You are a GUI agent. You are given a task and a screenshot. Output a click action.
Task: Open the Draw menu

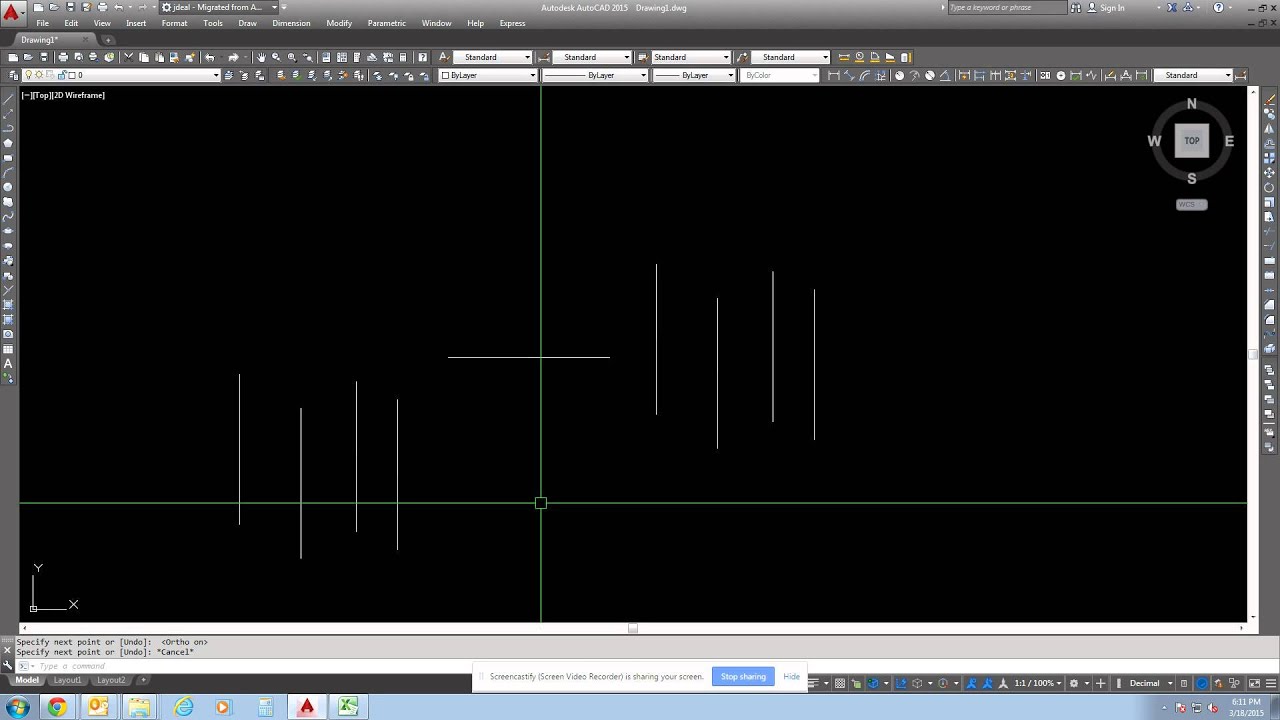247,23
